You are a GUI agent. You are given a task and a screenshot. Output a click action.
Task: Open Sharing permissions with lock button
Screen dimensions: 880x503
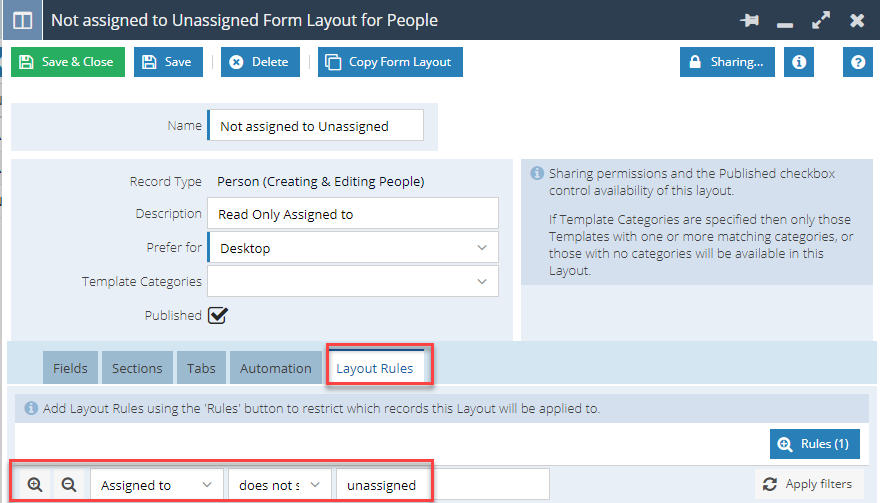click(x=727, y=62)
